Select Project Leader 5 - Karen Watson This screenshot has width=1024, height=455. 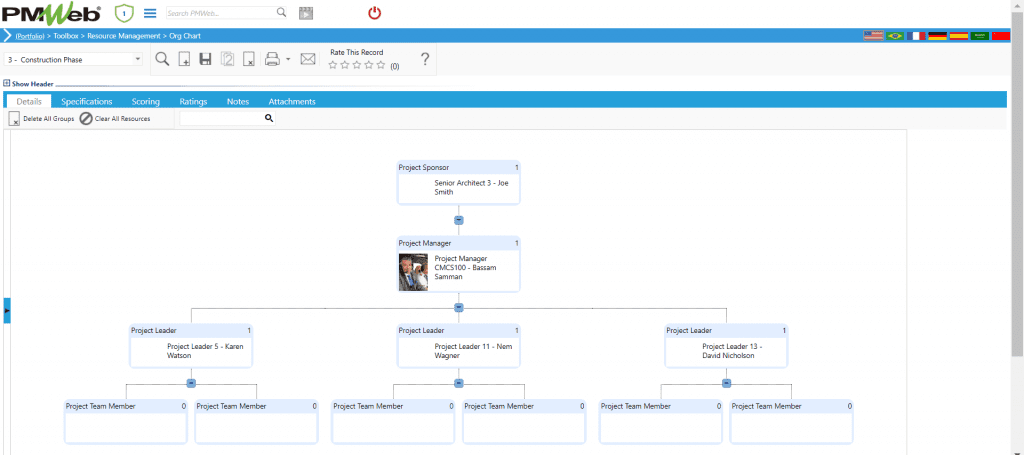point(191,346)
